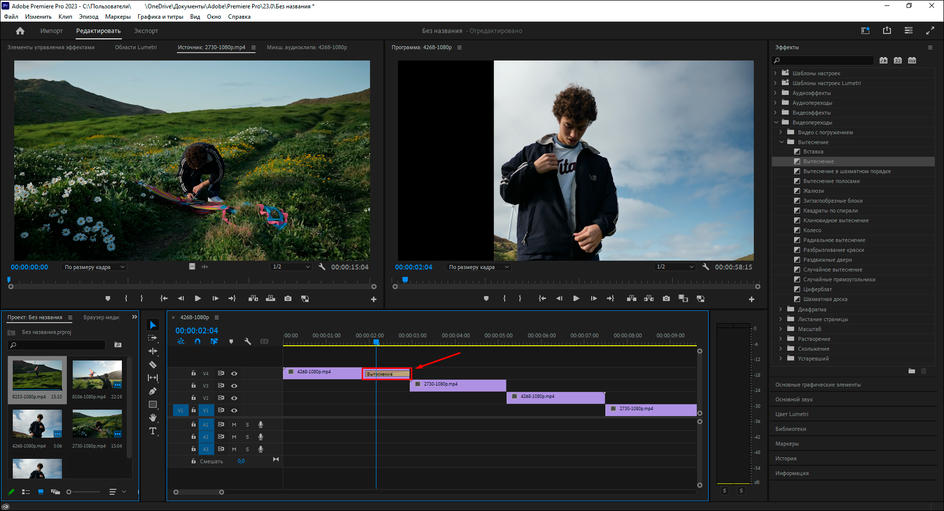Add marker in the timeline panel
Image resolution: width=944 pixels, height=511 pixels.
click(231, 341)
